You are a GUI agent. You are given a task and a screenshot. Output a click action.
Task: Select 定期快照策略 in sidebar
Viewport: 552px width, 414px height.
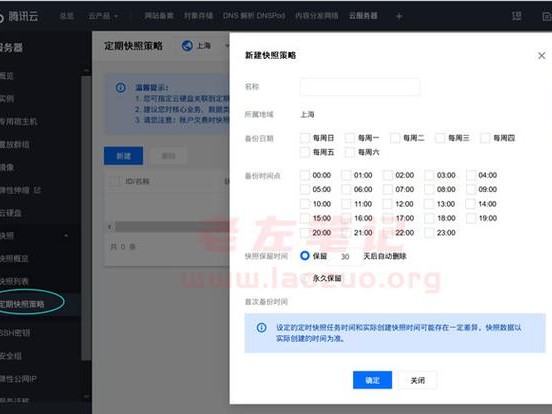pyautogui.click(x=22, y=304)
